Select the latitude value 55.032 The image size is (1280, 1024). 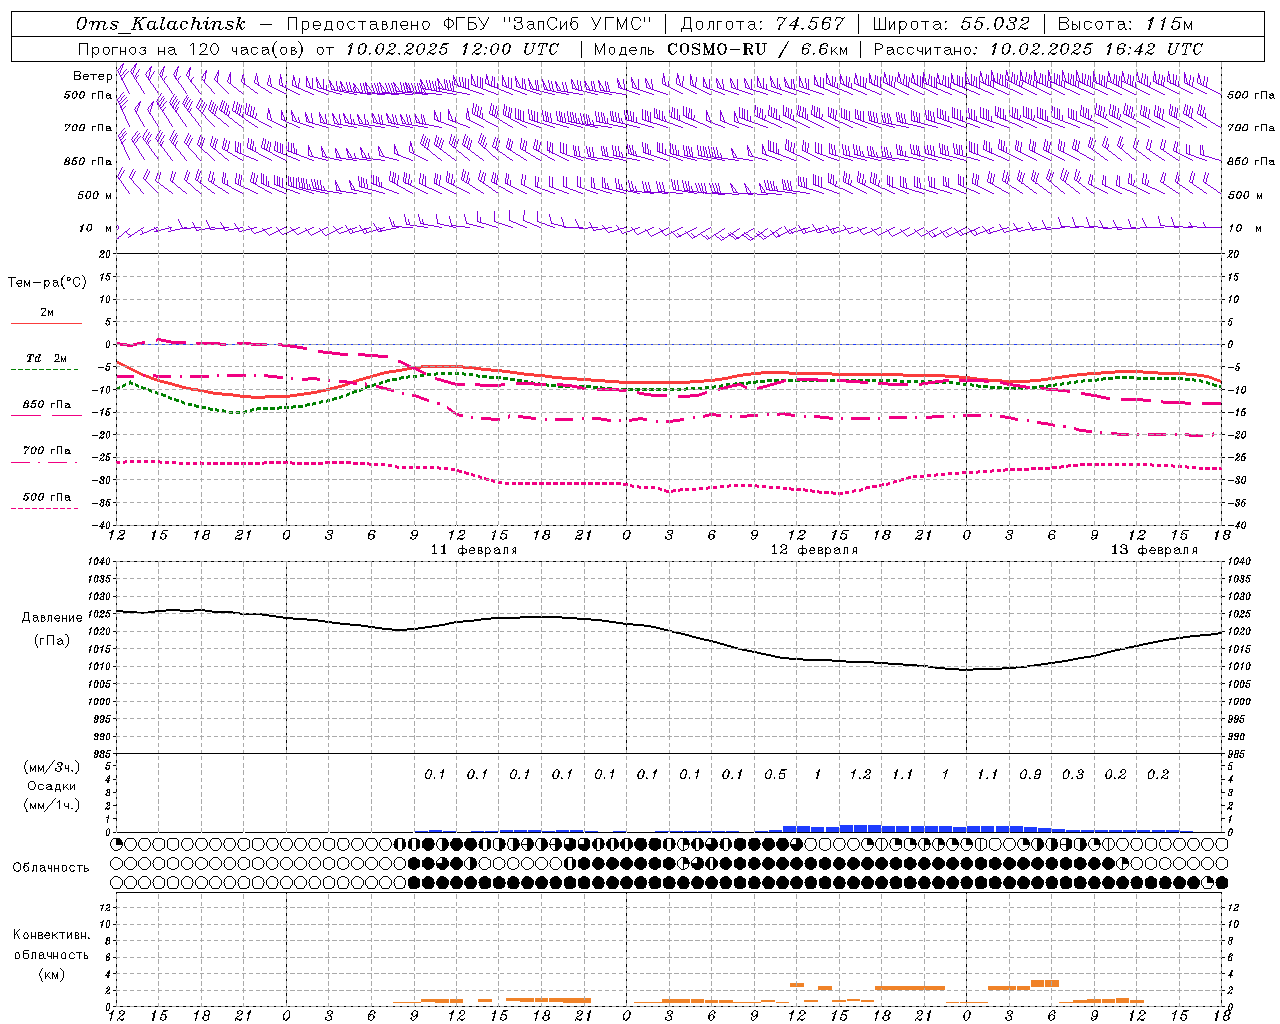pyautogui.click(x=995, y=24)
